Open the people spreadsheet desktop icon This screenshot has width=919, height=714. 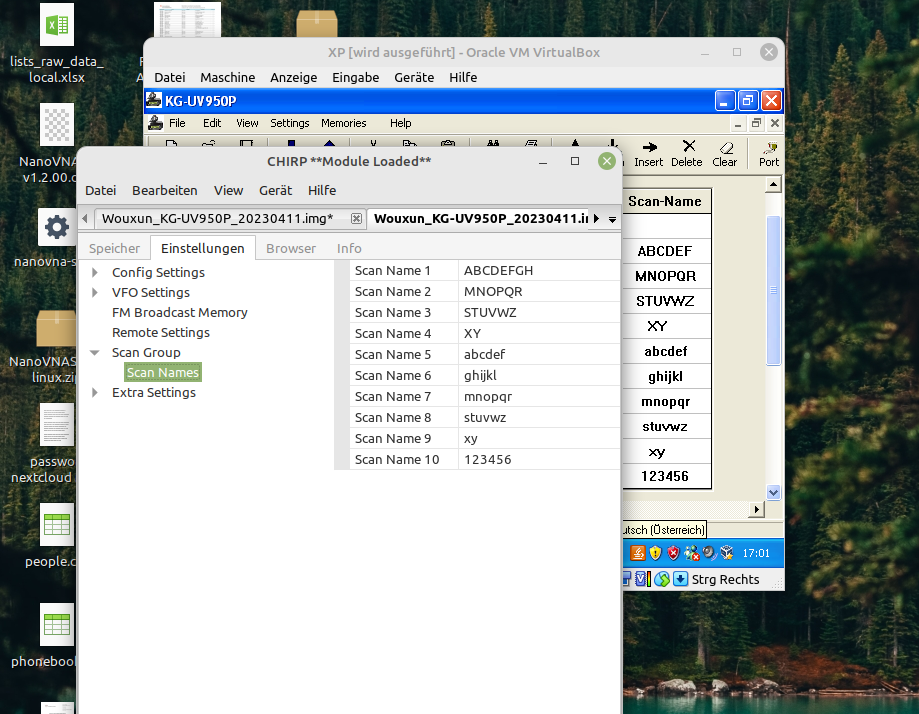tap(57, 524)
